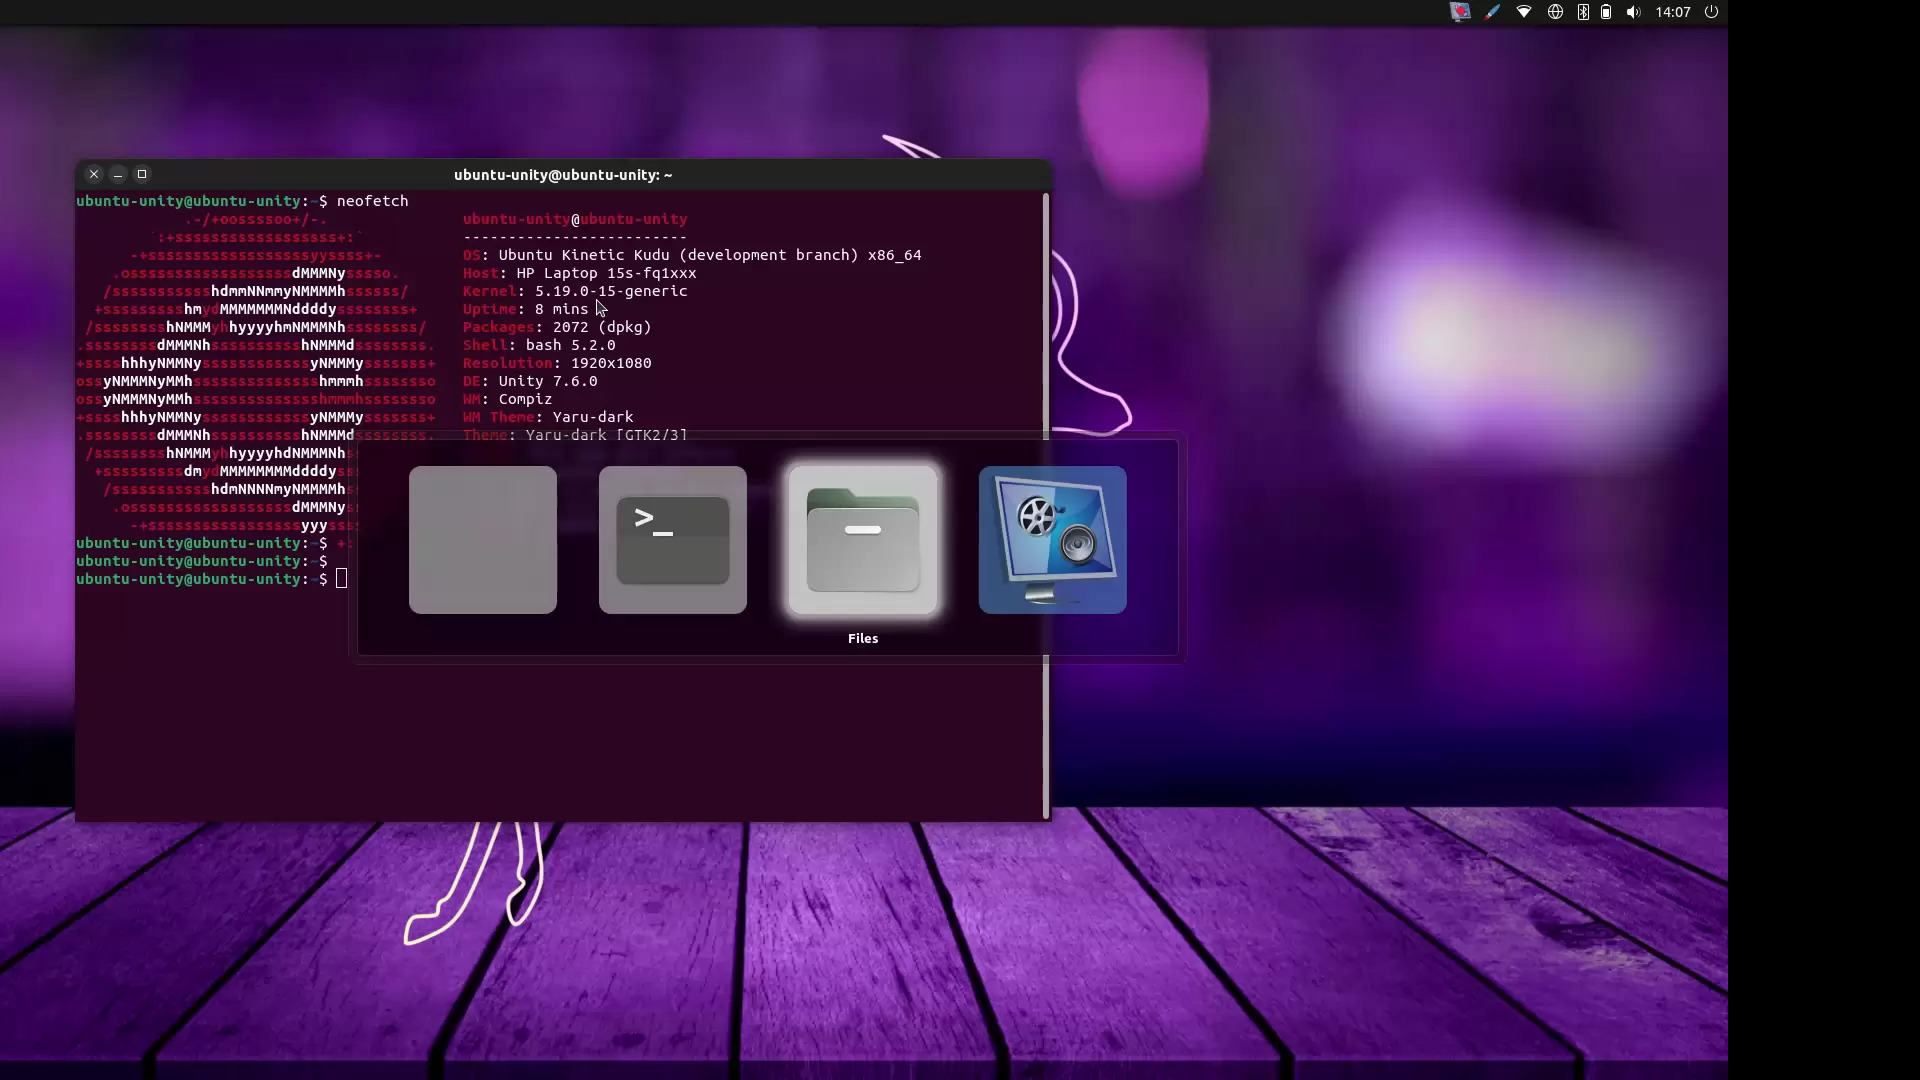1920x1080 pixels.
Task: Click the 'Files' label under switcher
Action: (863, 638)
